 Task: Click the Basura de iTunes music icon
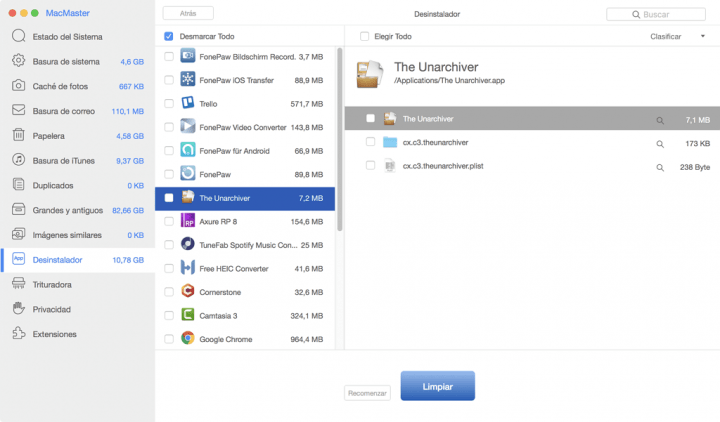coord(18,160)
